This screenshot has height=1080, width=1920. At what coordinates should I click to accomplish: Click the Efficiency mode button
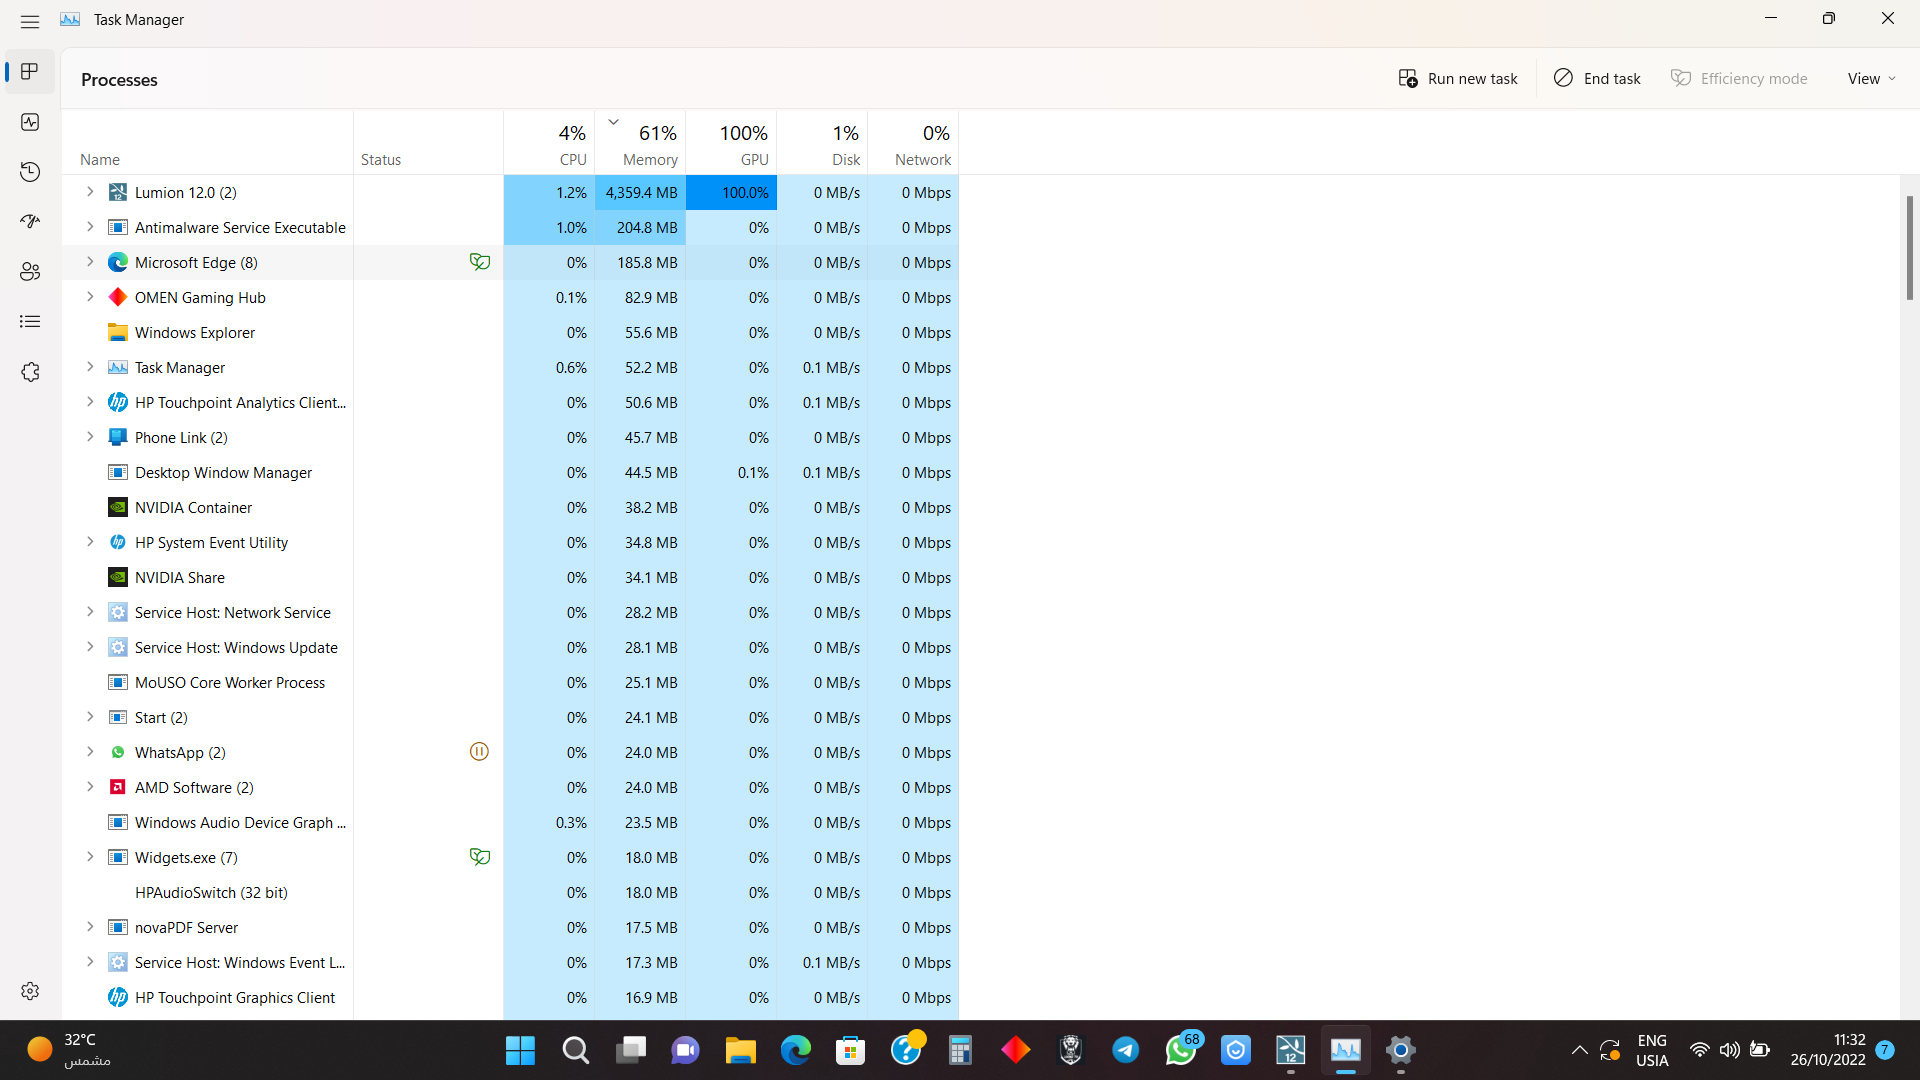pos(1739,79)
